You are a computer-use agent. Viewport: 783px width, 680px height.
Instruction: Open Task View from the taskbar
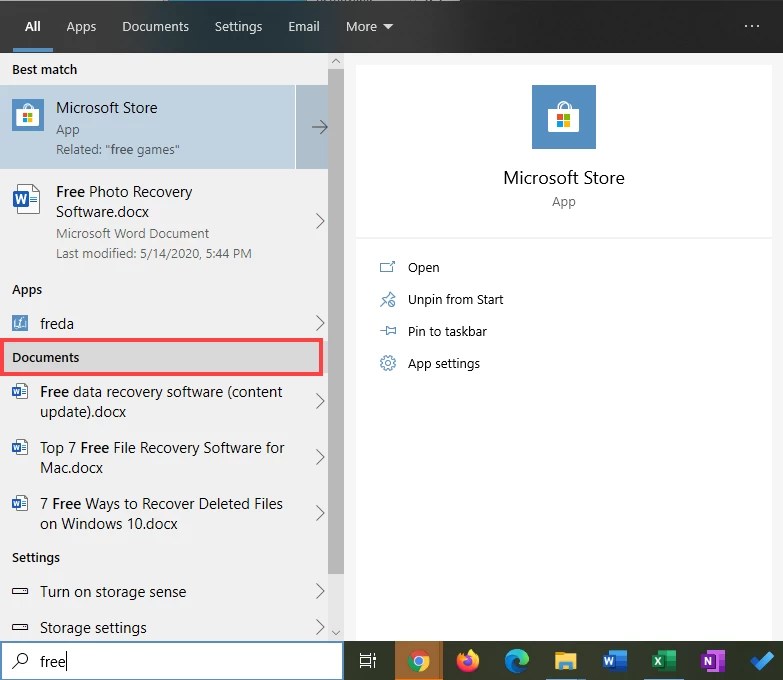tap(368, 661)
